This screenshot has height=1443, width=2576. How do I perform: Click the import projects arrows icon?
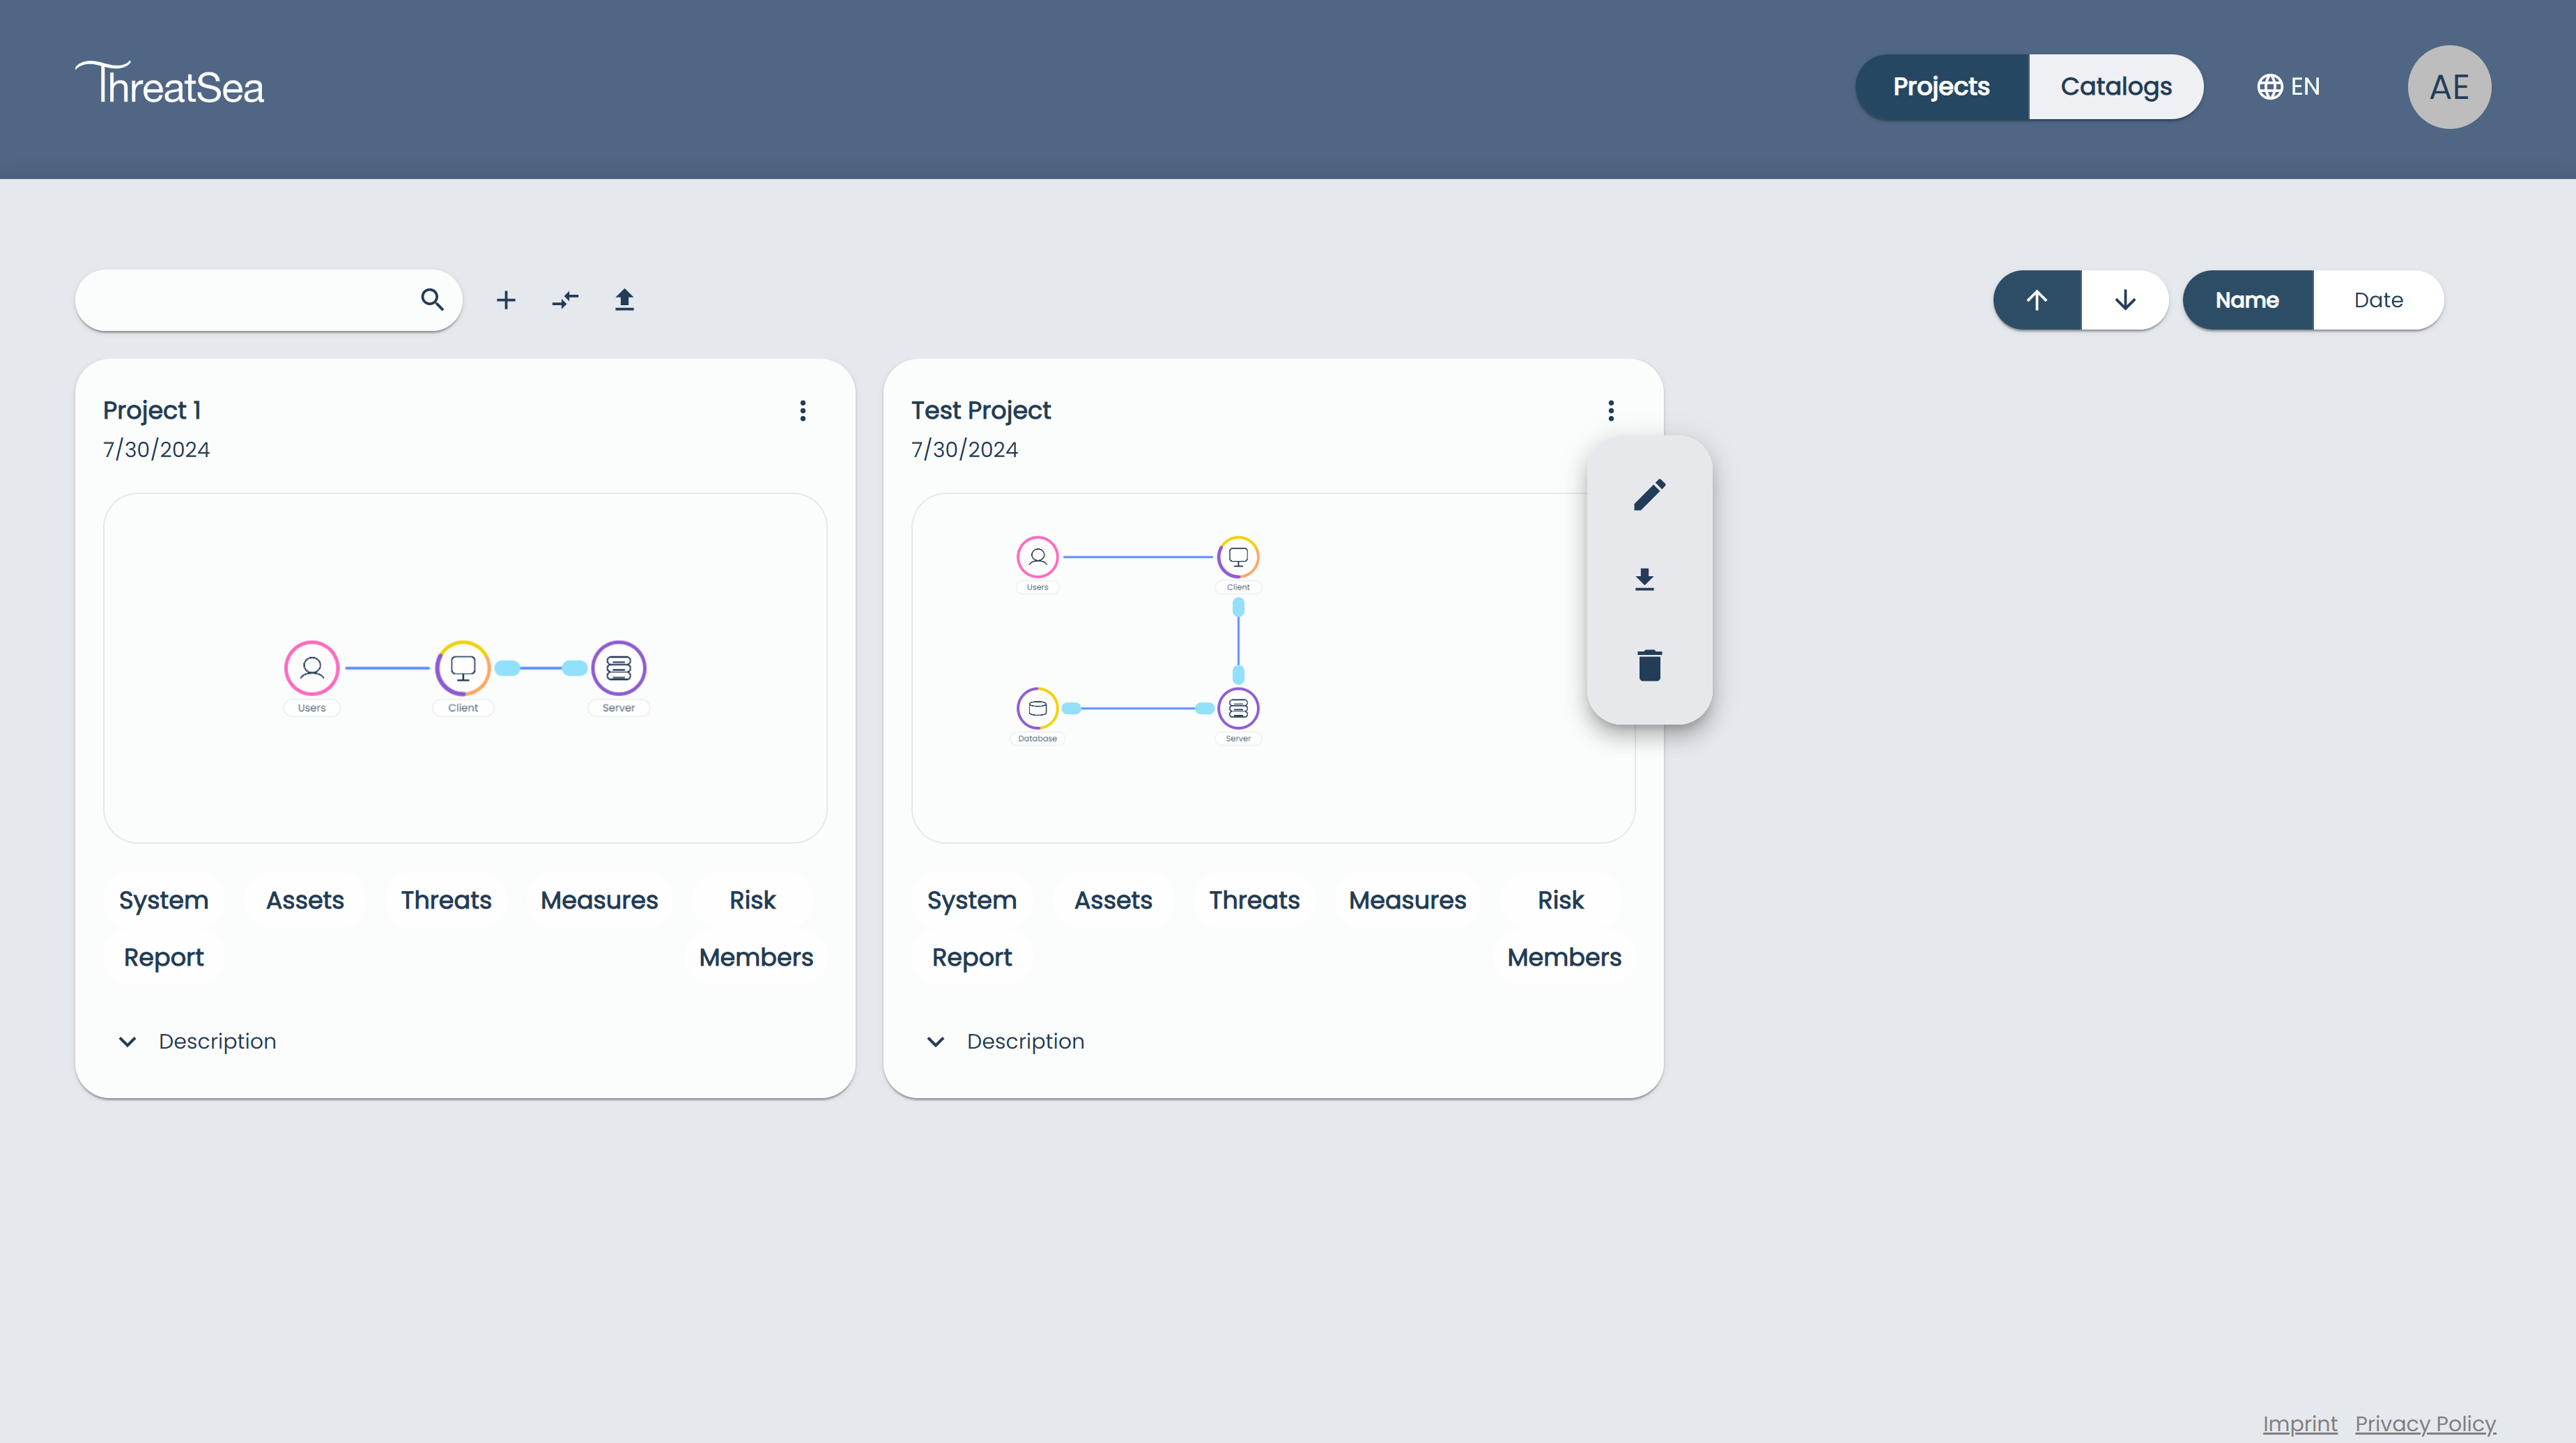pyautogui.click(x=565, y=300)
